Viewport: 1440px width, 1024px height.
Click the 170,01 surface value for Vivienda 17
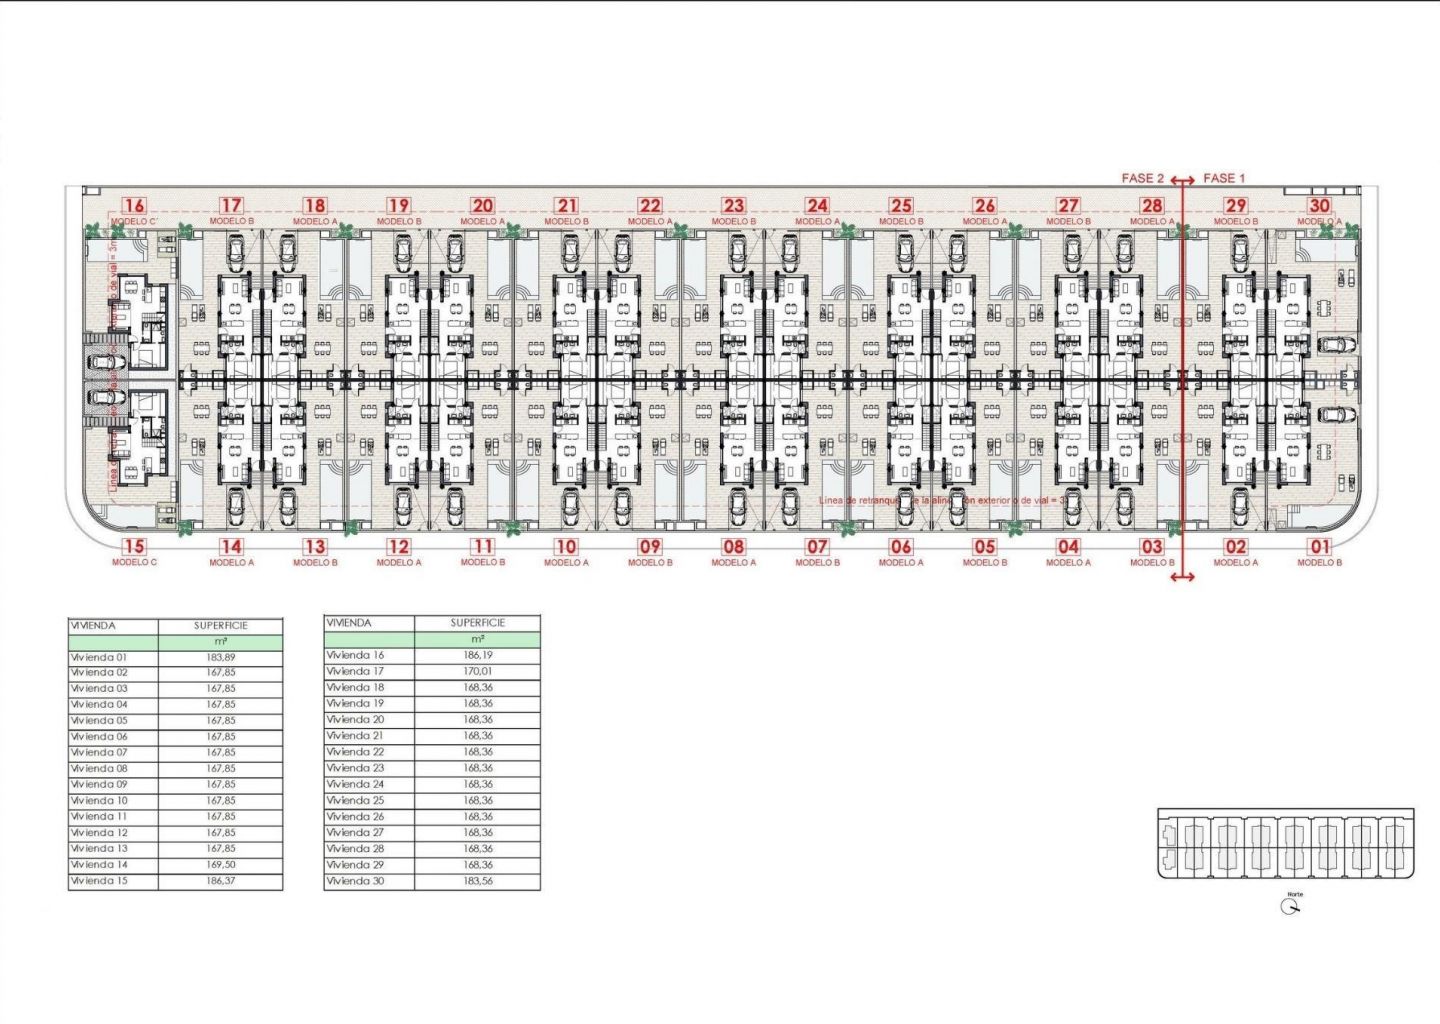point(478,671)
